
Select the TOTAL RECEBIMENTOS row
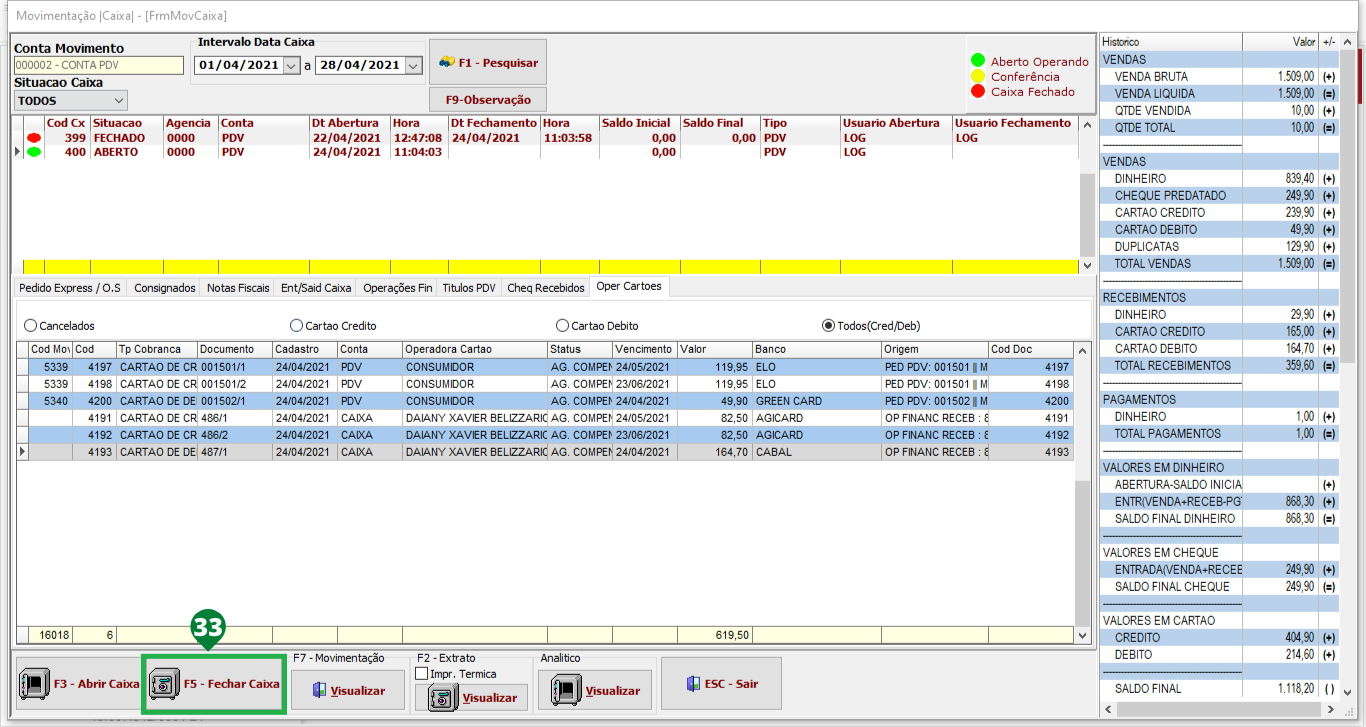[1219, 365]
